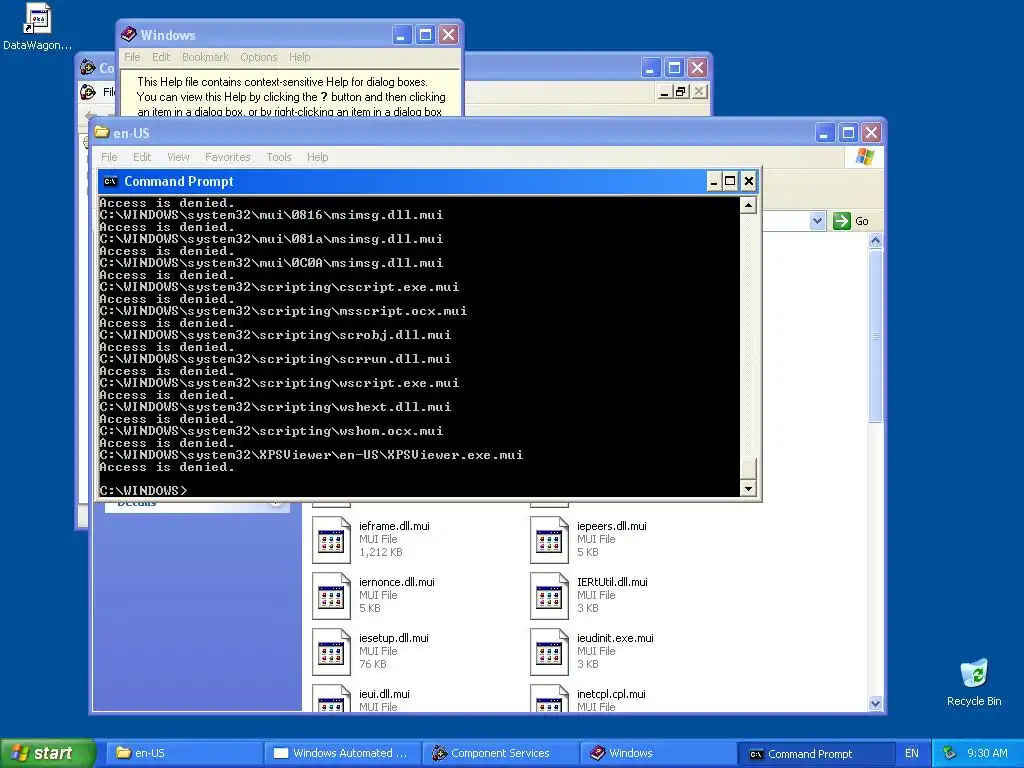Open Bookmark menu in Windows Help window

(205, 57)
